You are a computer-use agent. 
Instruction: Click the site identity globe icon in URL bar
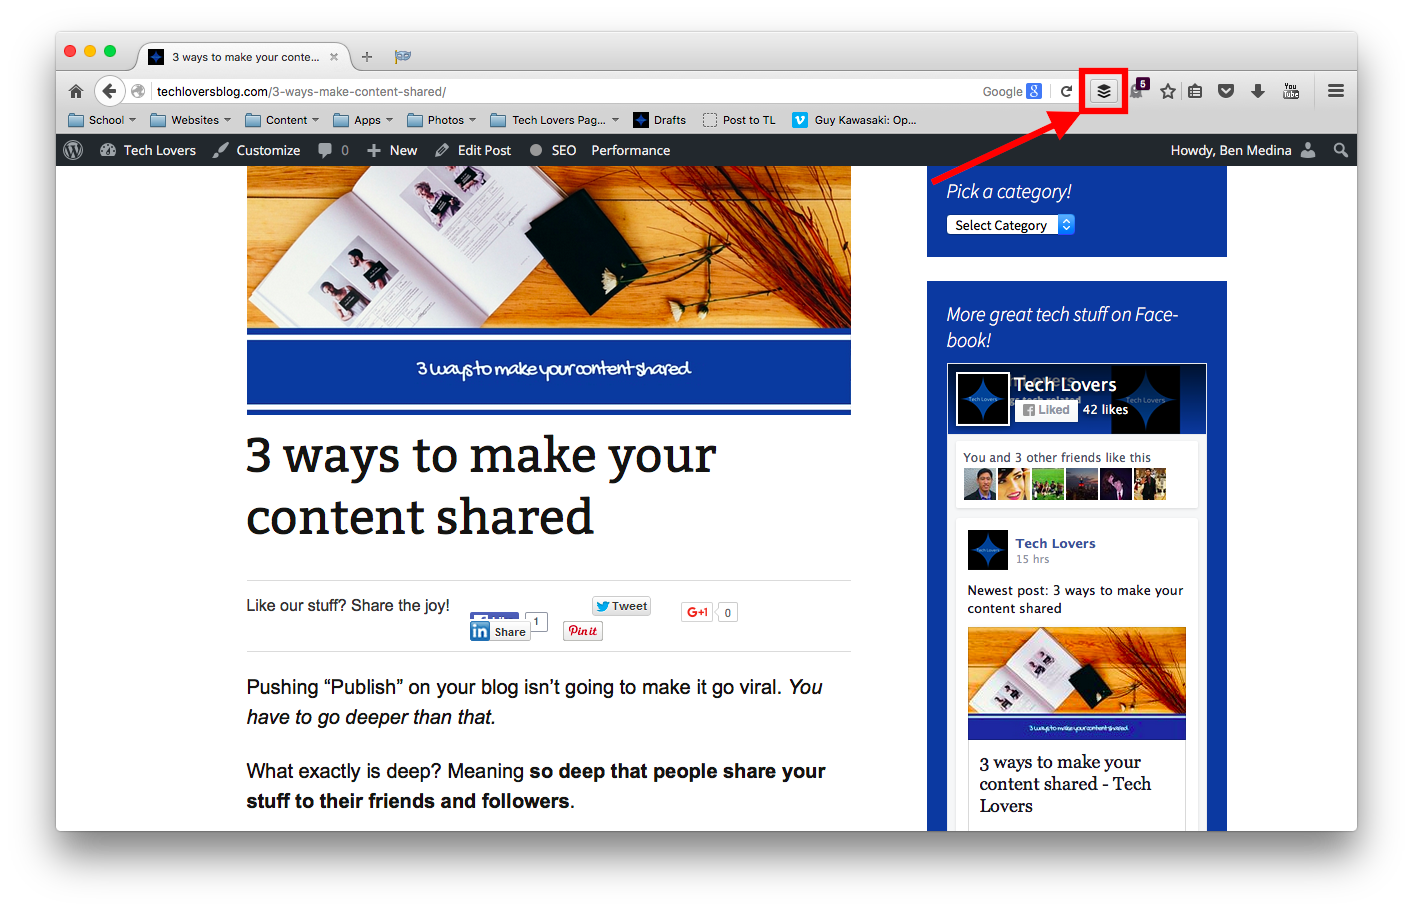pos(138,91)
